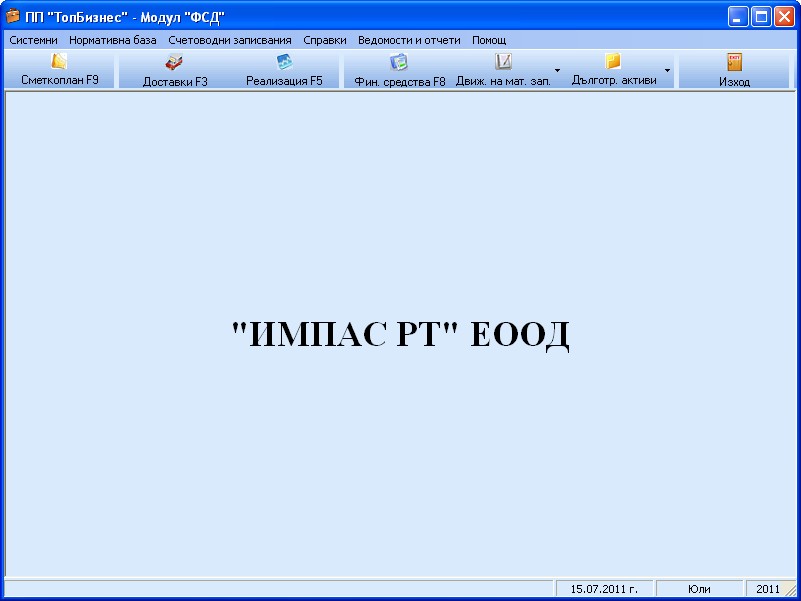
Task: Expand the Дълготр. активи dropdown arrow
Action: tap(667, 71)
